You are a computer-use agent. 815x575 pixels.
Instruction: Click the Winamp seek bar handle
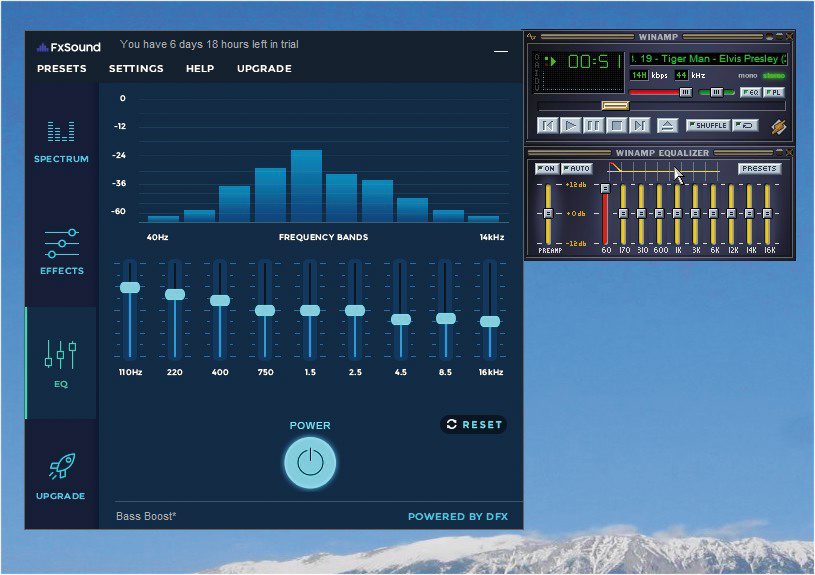point(615,106)
